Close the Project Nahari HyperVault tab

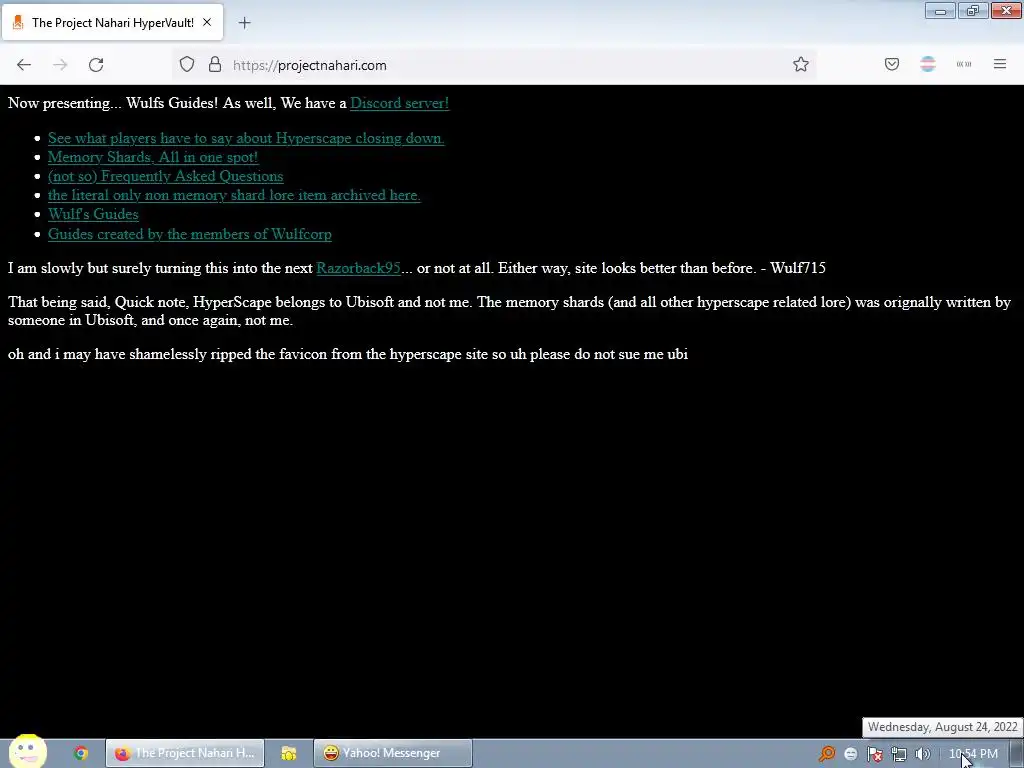207,22
